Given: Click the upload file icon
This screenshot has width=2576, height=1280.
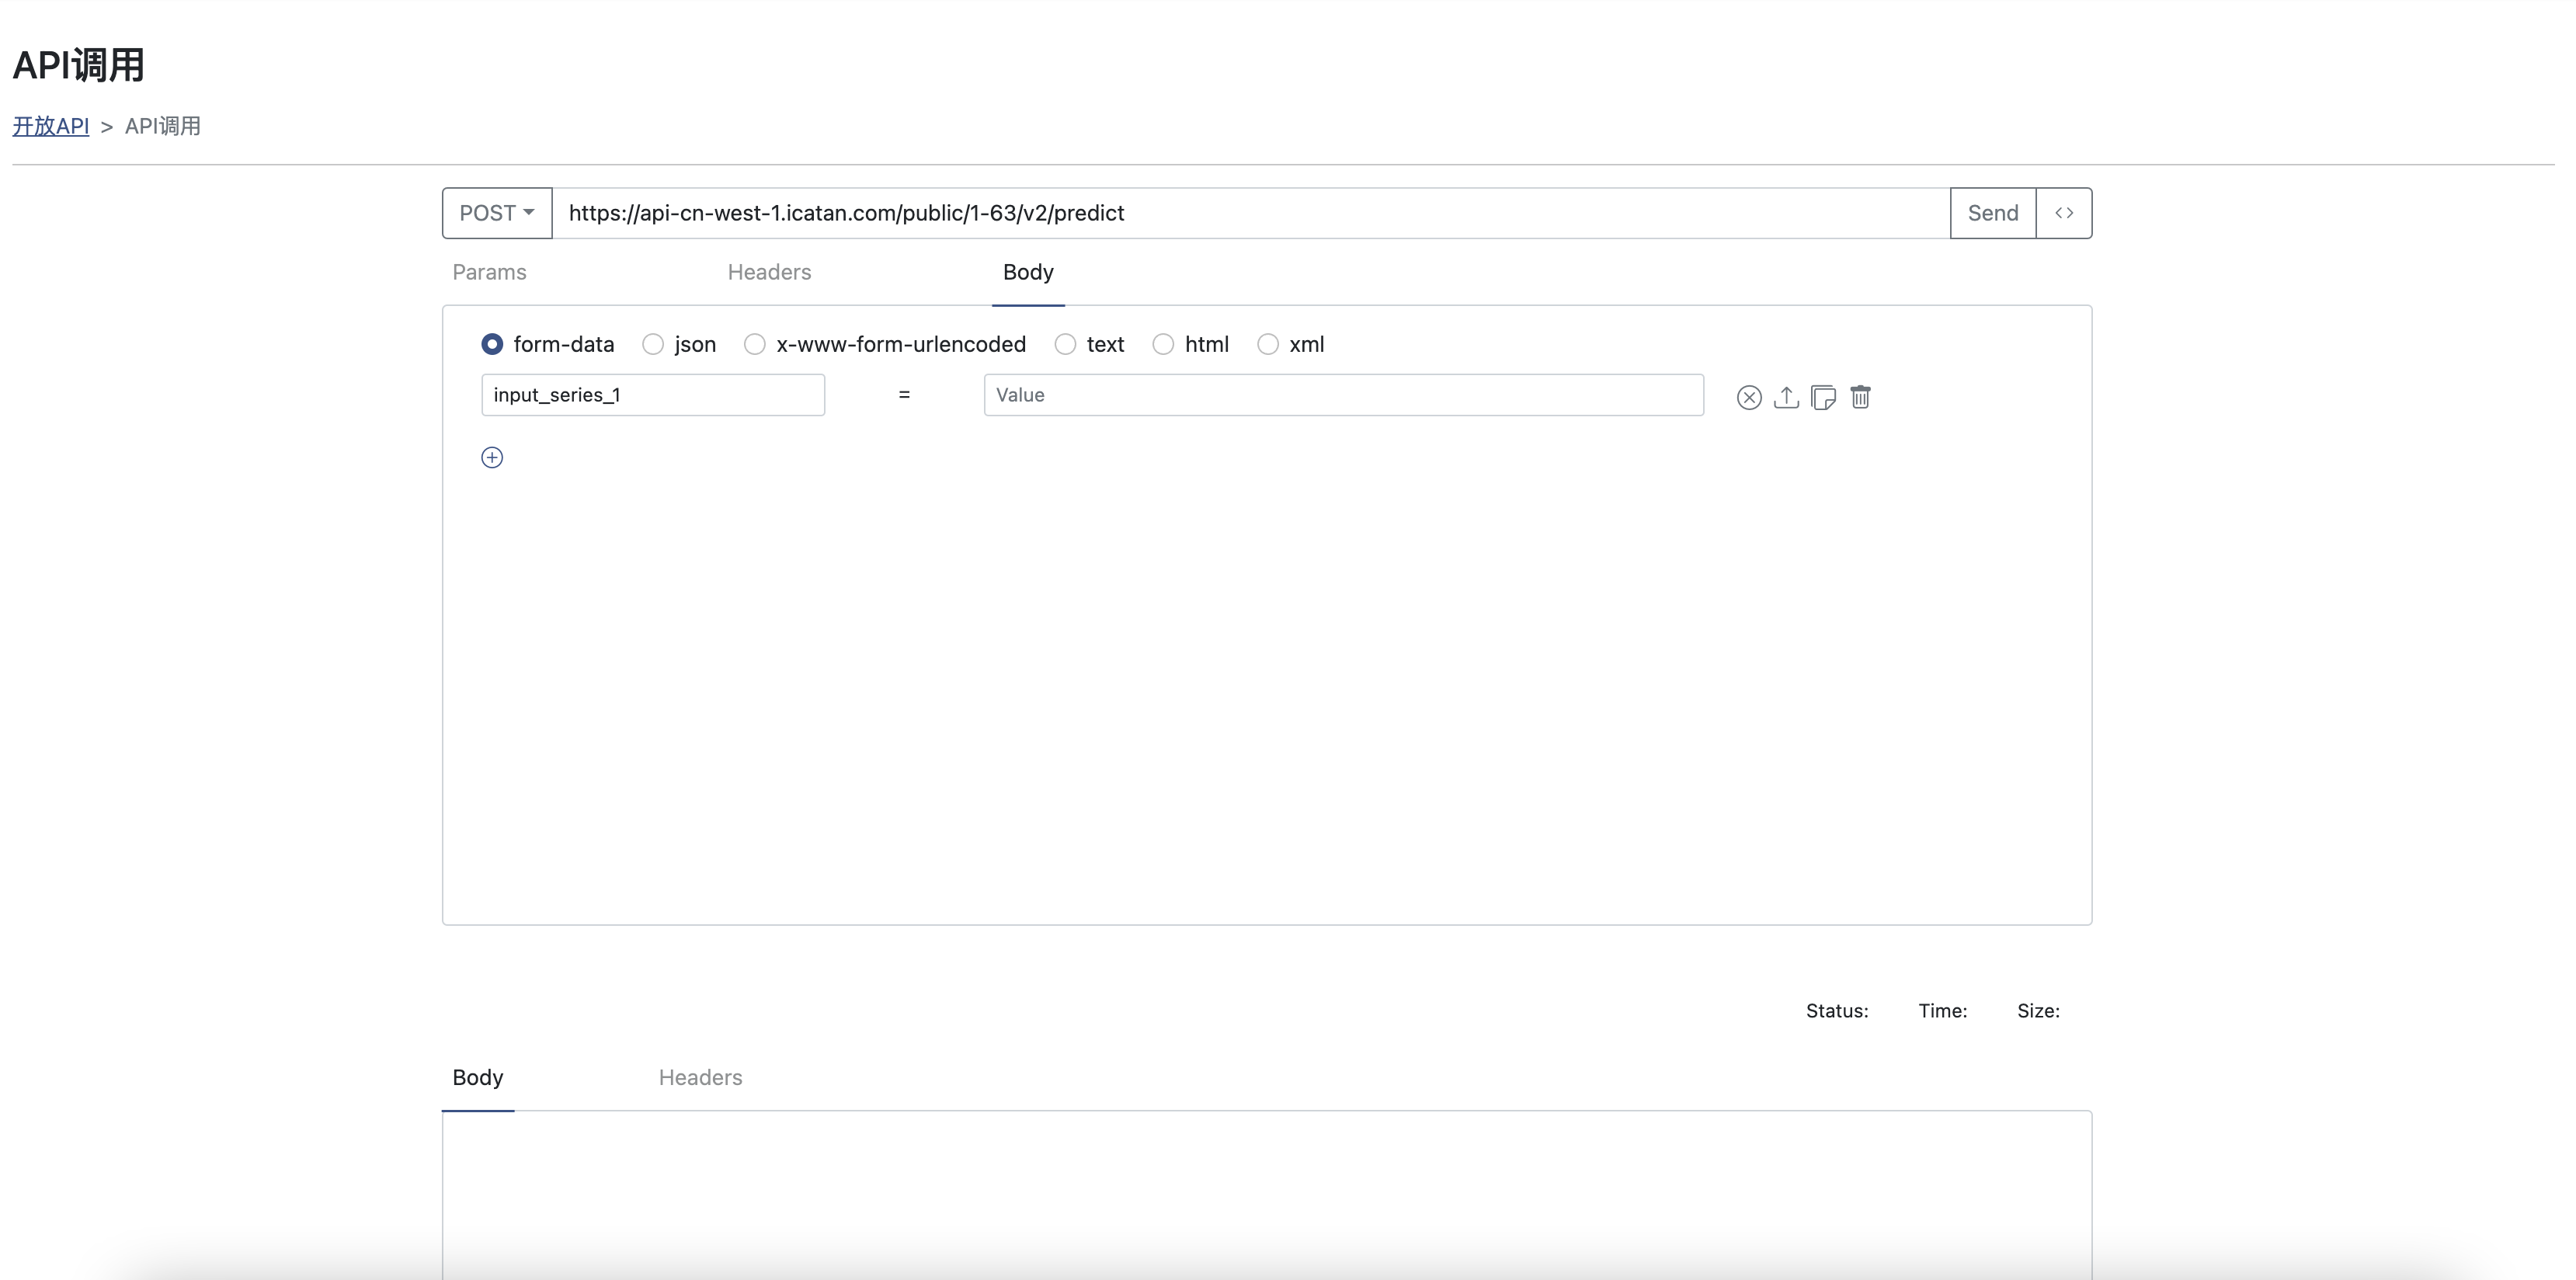Looking at the screenshot, I should (1786, 397).
